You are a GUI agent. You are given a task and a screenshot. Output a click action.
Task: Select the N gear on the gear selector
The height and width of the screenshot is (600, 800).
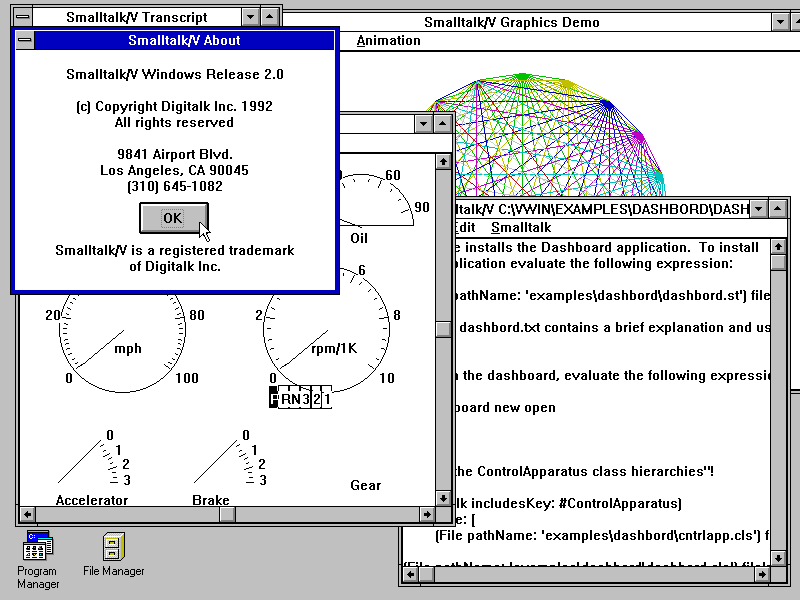tap(295, 397)
